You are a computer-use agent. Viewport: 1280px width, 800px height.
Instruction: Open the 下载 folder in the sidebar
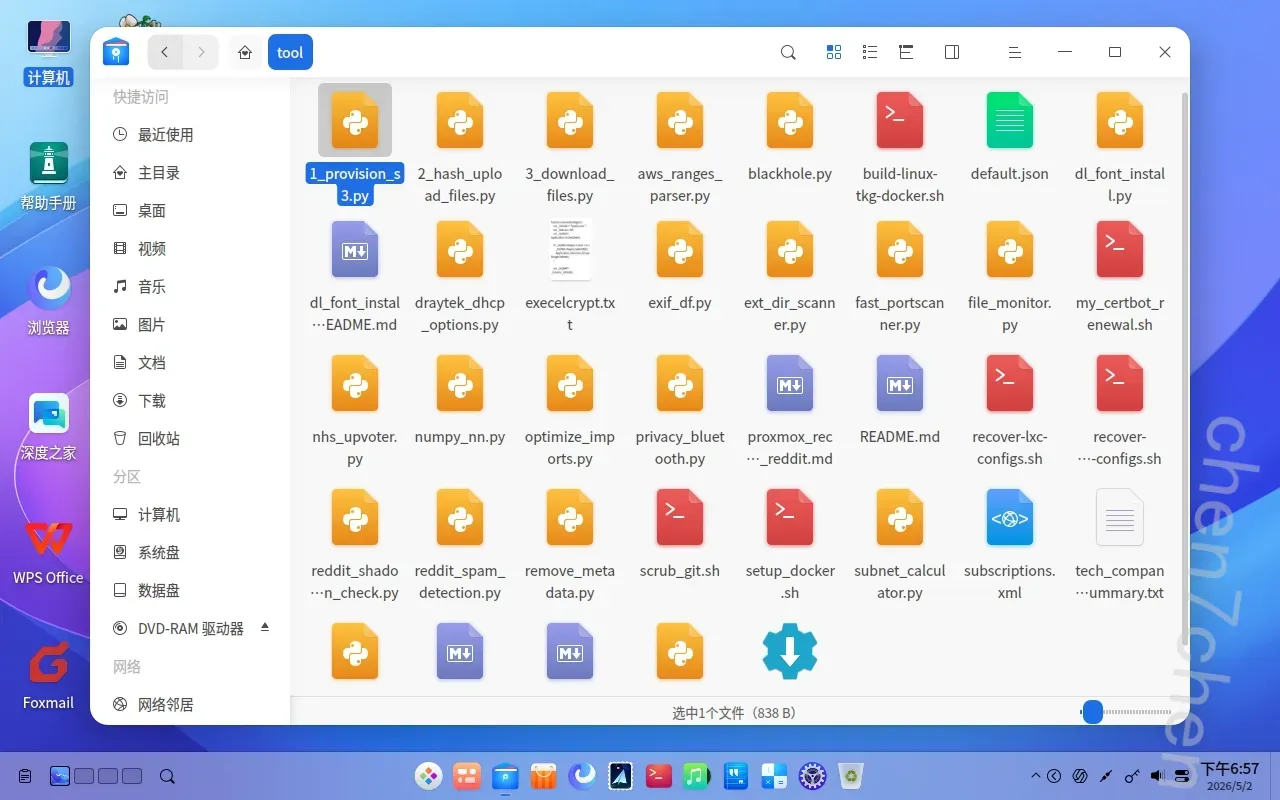190,401
